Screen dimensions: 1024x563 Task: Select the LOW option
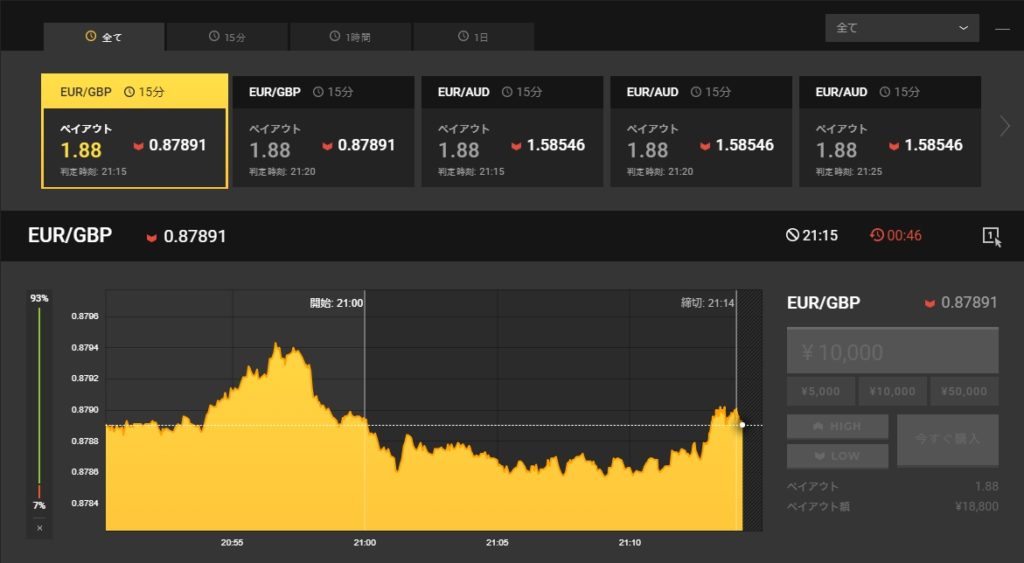coord(837,456)
